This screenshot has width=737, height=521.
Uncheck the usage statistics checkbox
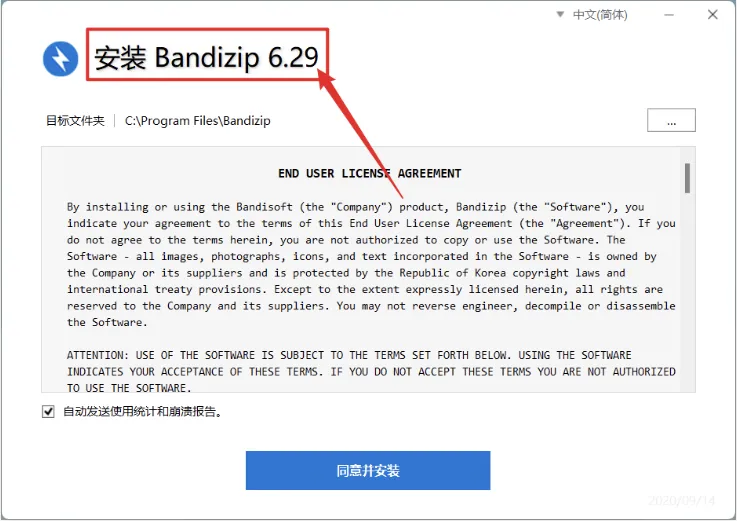48,412
